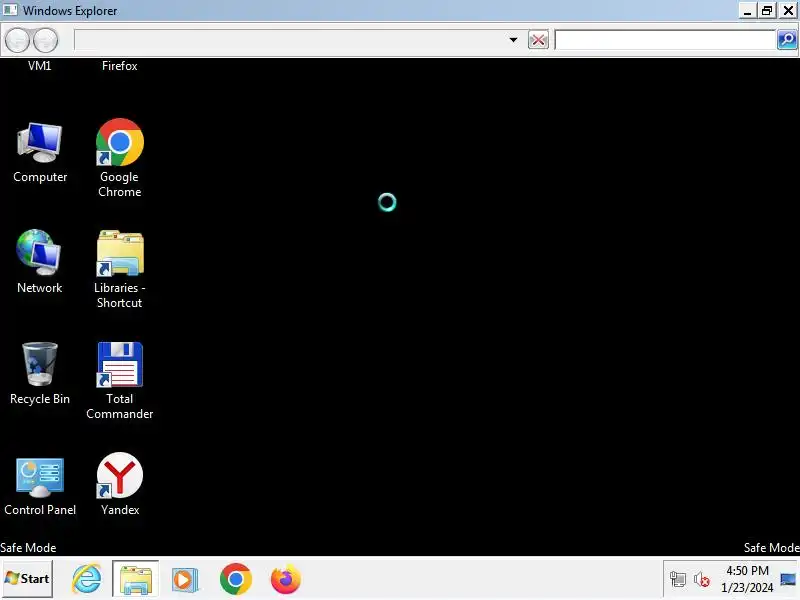This screenshot has height=600, width=800.
Task: Open the taskbar clock showing 4:50 PM
Action: click(x=747, y=579)
